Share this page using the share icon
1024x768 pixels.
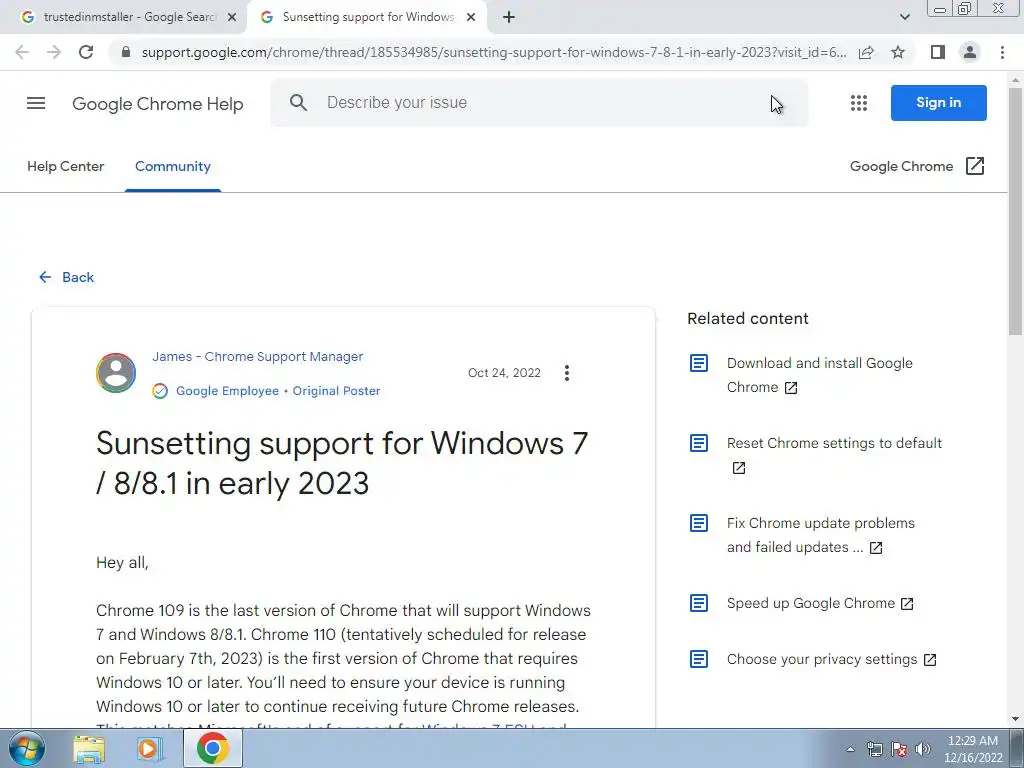866,52
